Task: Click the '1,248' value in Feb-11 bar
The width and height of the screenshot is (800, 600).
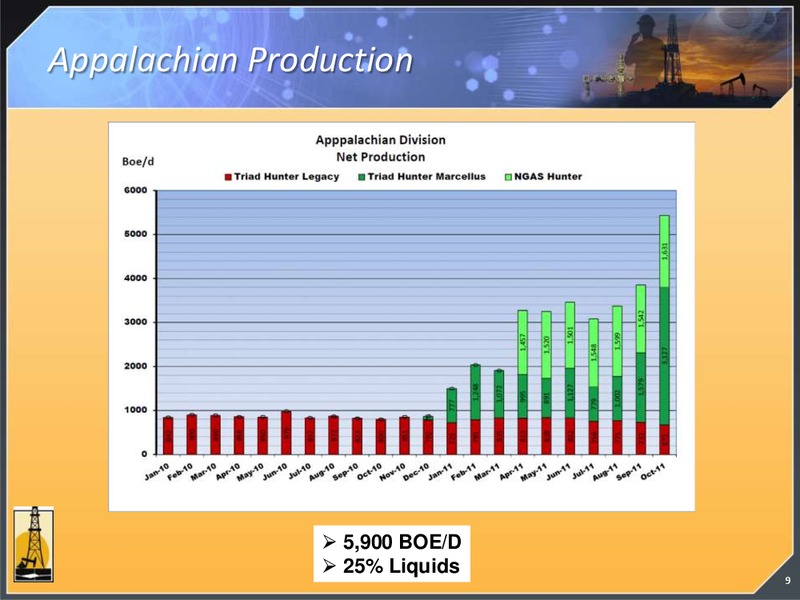Action: [476, 392]
